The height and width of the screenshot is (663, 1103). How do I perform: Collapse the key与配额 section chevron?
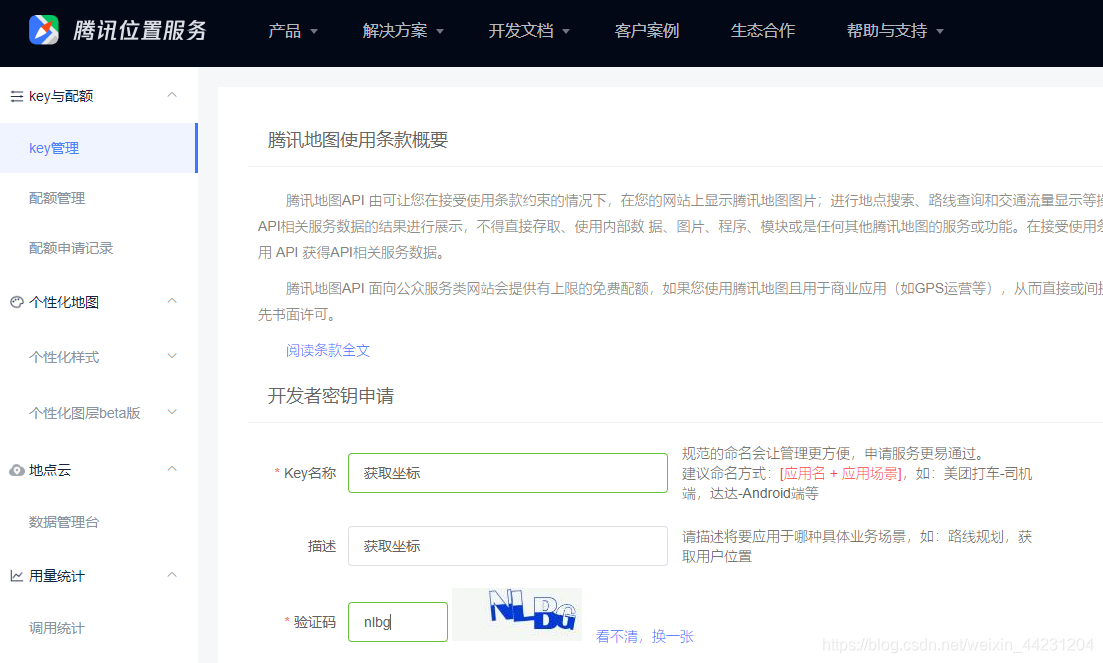pos(172,95)
